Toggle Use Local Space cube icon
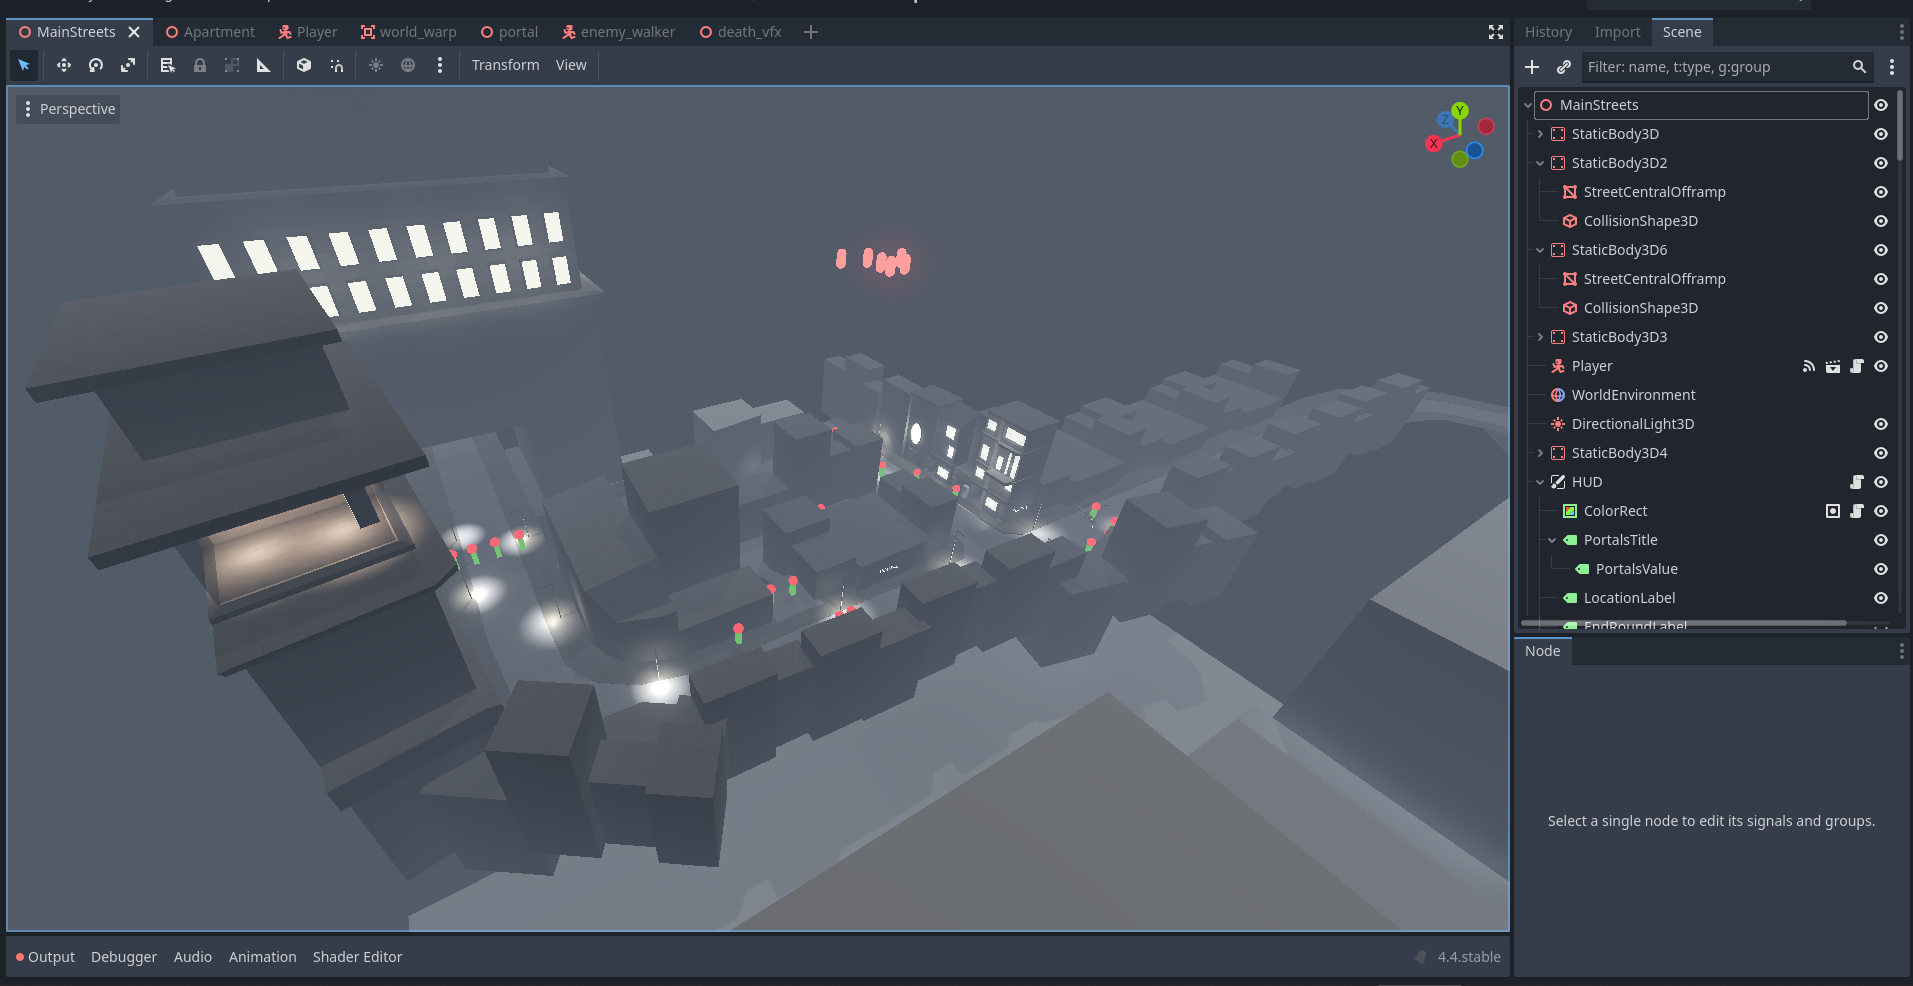The height and width of the screenshot is (986, 1913). [304, 65]
